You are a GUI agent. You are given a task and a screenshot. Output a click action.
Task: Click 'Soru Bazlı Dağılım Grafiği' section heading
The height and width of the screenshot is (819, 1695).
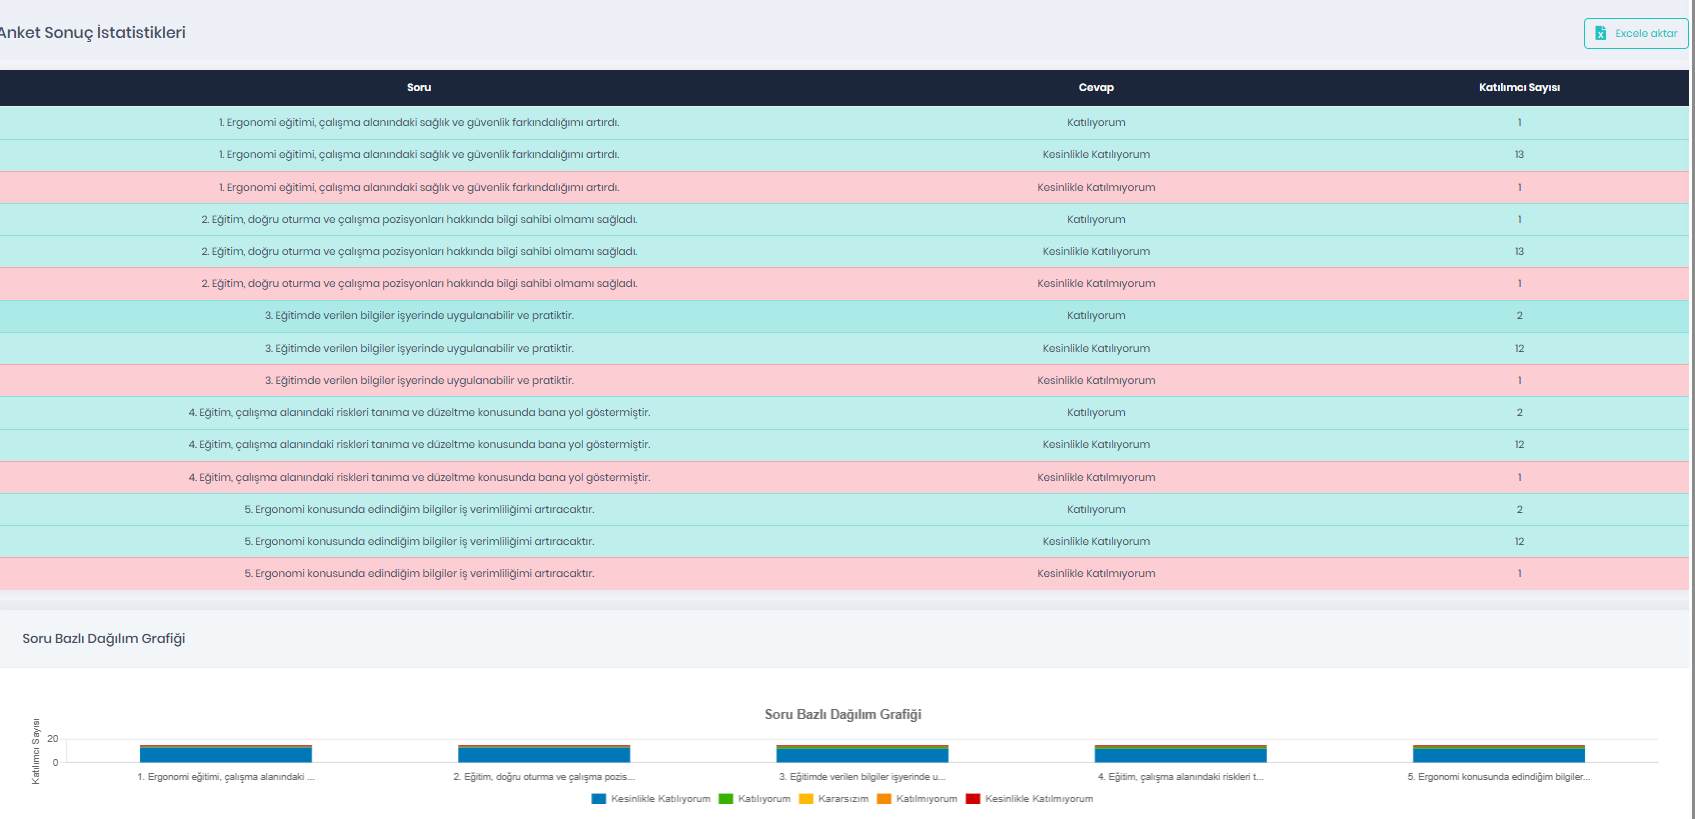coord(104,639)
